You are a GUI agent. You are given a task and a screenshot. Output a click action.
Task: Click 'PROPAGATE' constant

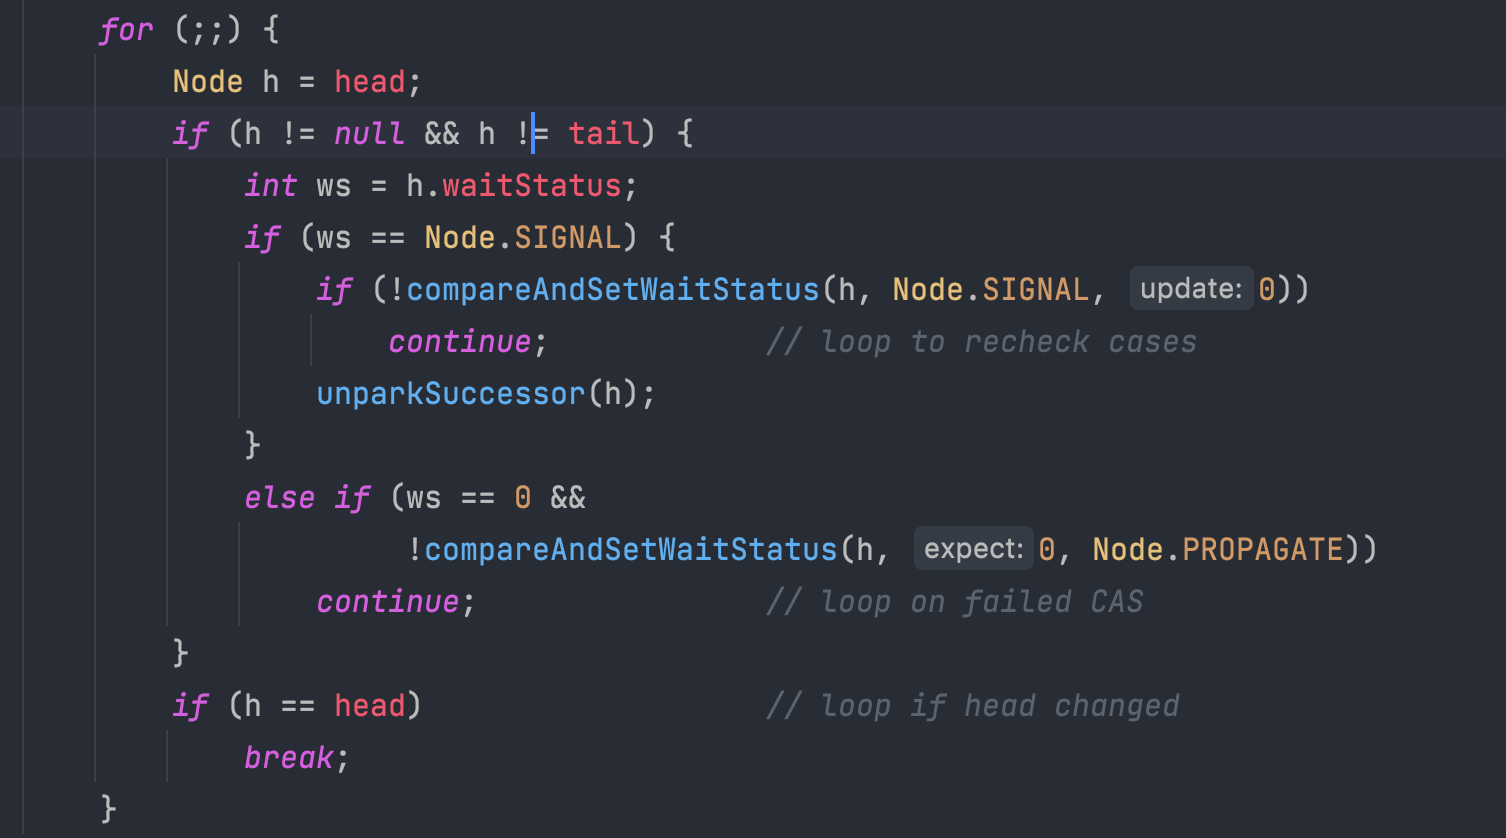coord(1263,550)
